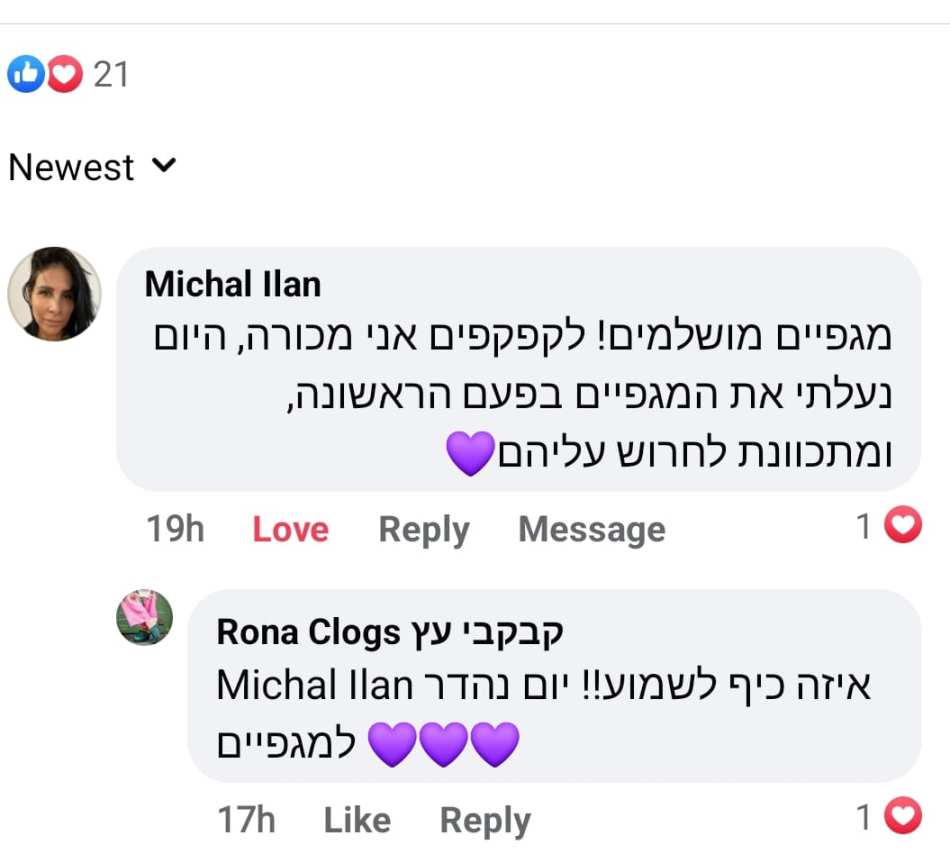Open Michal Ilan's profile picture
The height and width of the screenshot is (854, 950).
[55, 294]
